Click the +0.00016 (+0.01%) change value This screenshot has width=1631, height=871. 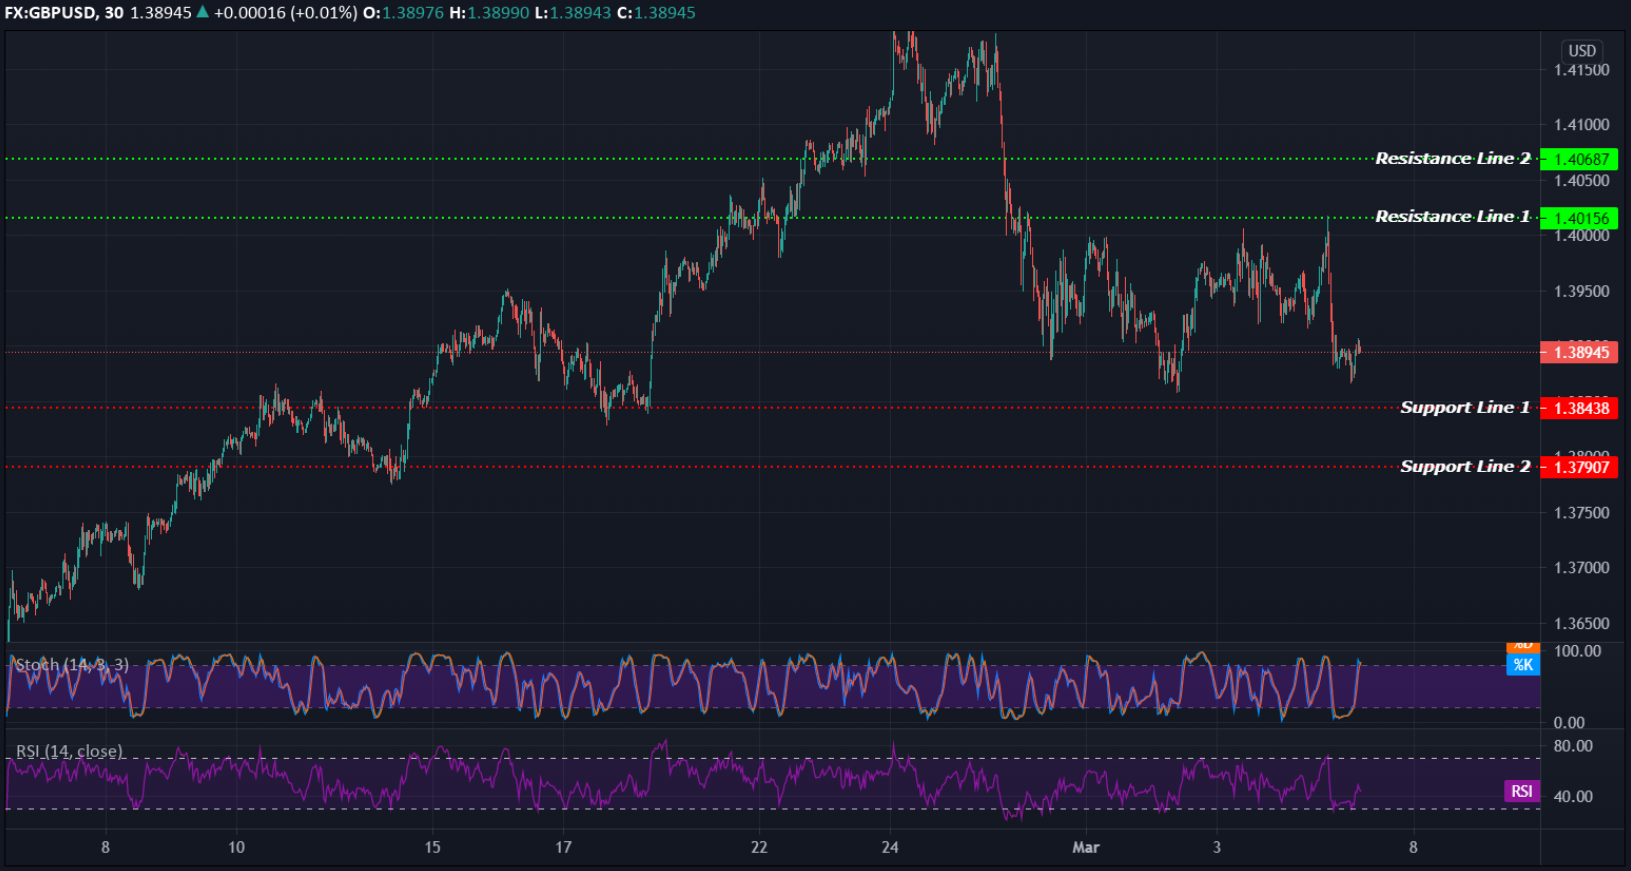(x=285, y=13)
